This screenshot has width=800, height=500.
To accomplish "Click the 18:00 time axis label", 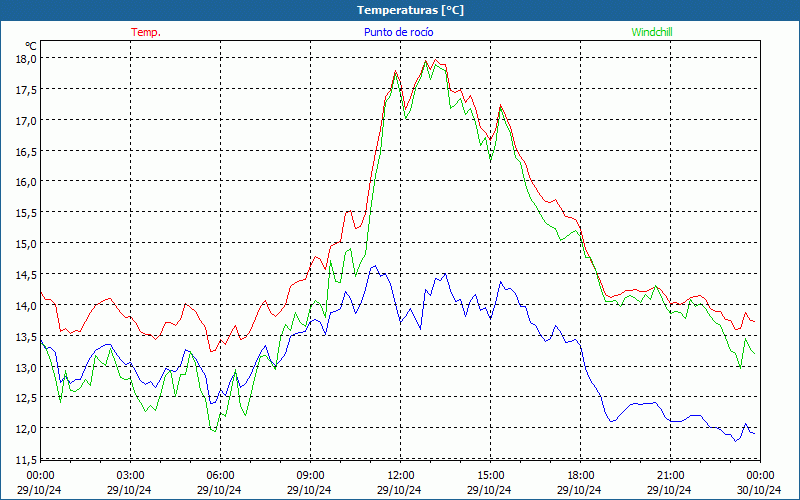I will coord(581,475).
